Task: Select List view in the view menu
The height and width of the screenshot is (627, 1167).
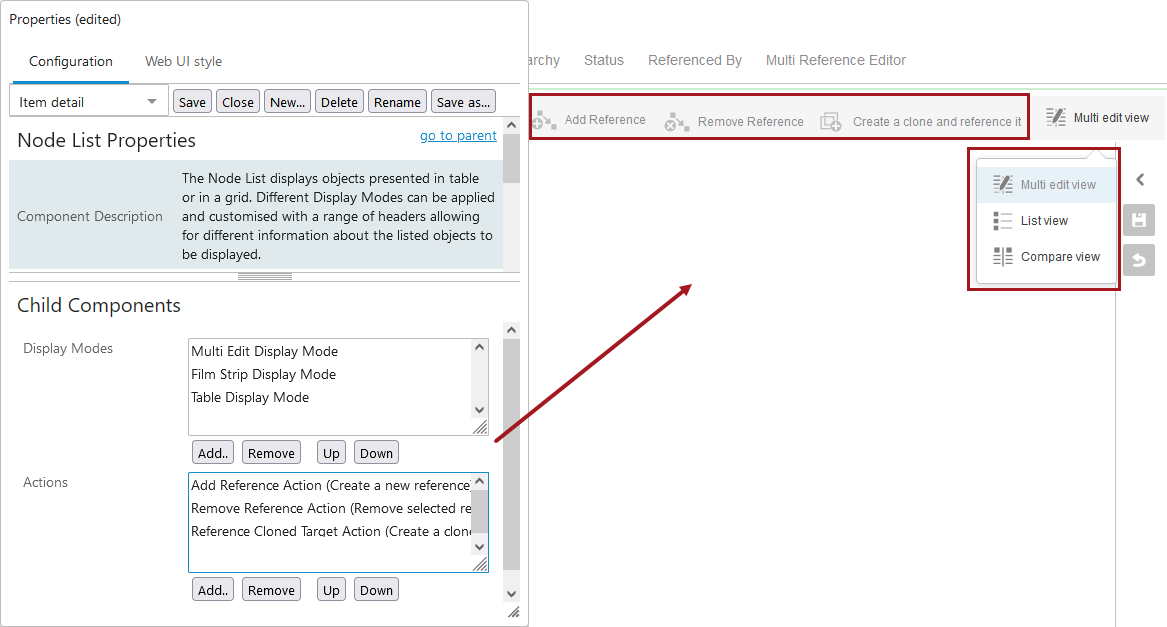Action: (1044, 221)
